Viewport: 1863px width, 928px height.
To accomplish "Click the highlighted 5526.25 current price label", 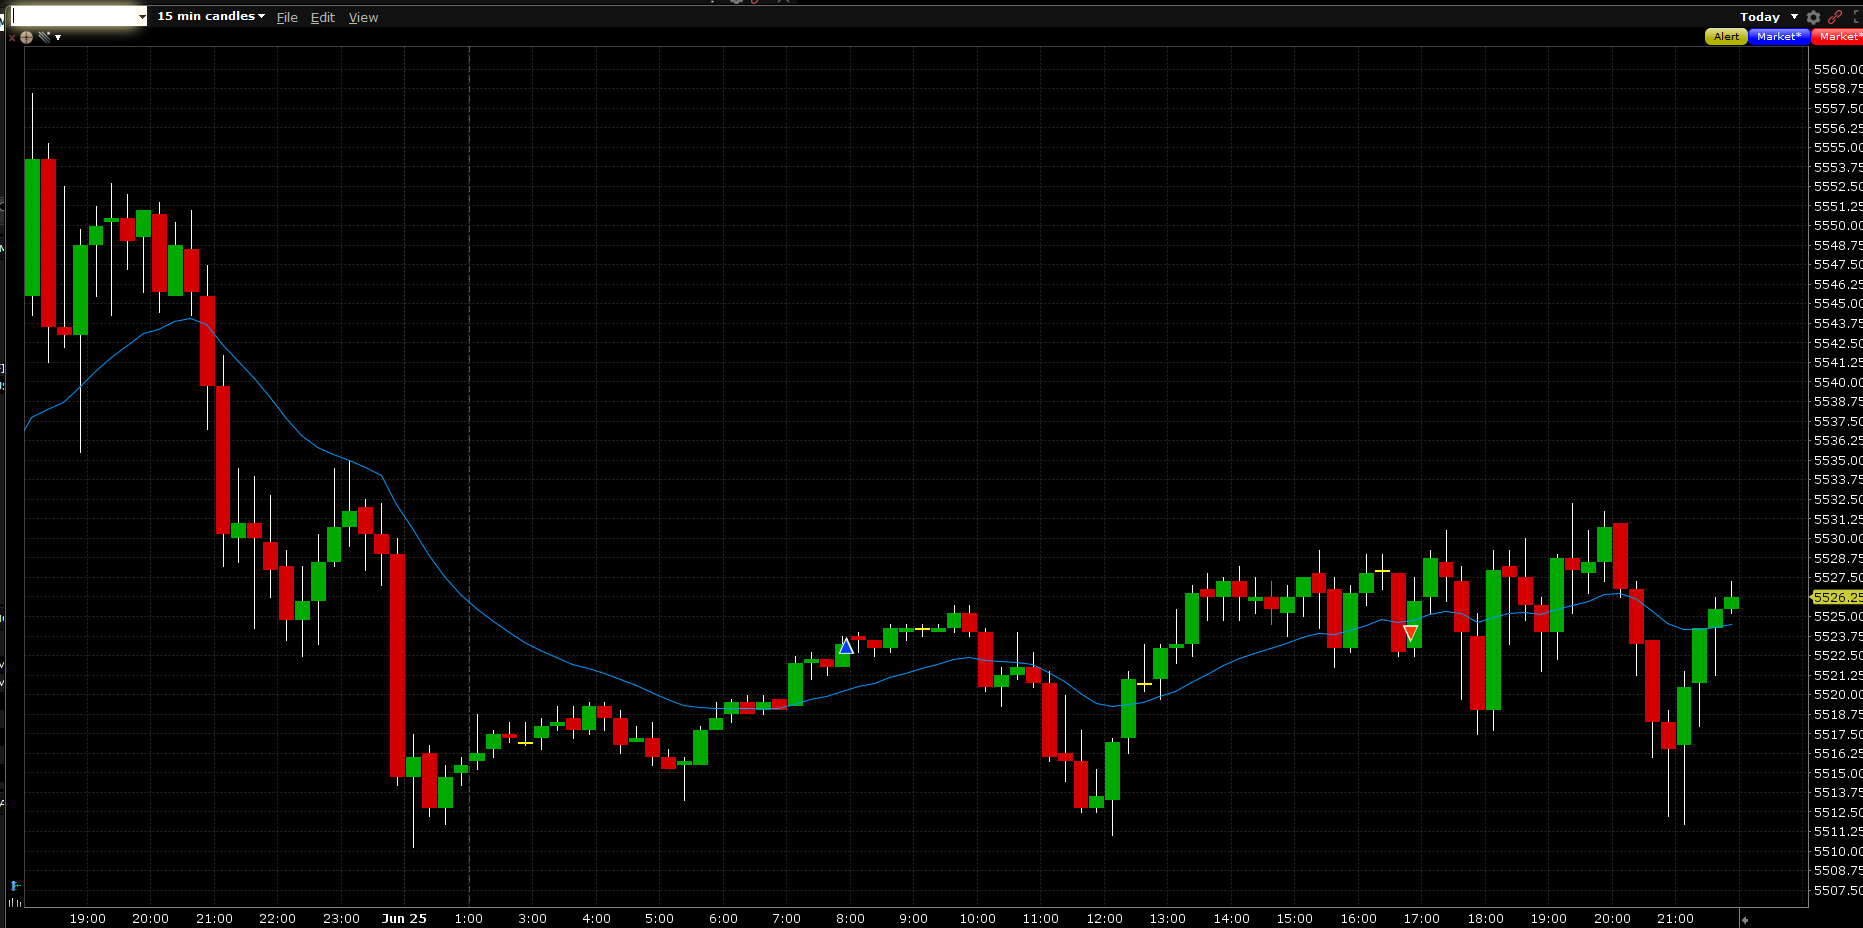I will [1838, 597].
